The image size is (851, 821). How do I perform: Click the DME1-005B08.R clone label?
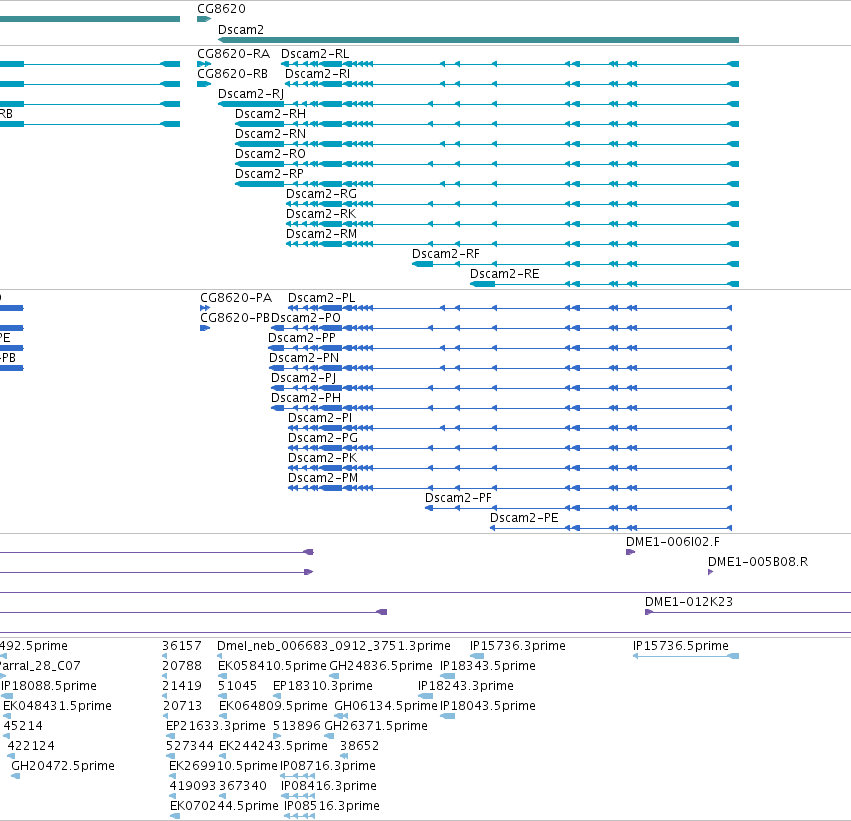758,562
